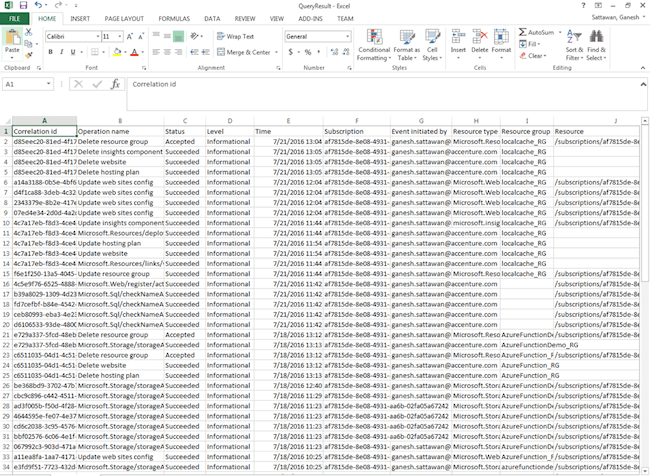Screen dimensions: 650x476
Task: Click the Save icon in quick access toolbar
Action: (23, 6)
